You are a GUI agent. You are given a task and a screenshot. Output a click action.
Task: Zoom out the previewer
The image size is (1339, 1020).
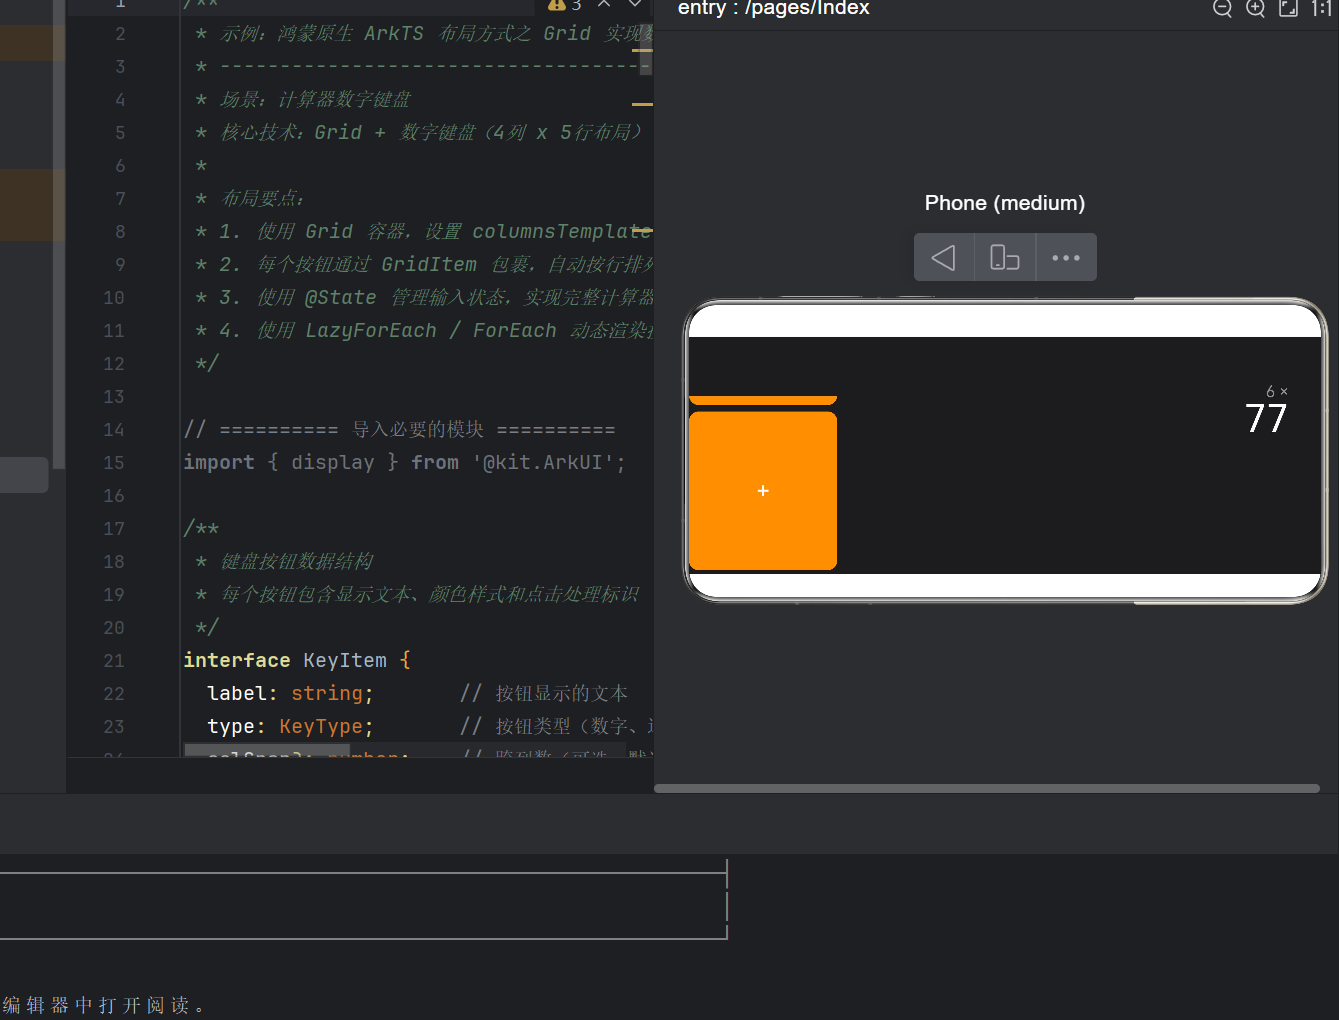point(1222,8)
